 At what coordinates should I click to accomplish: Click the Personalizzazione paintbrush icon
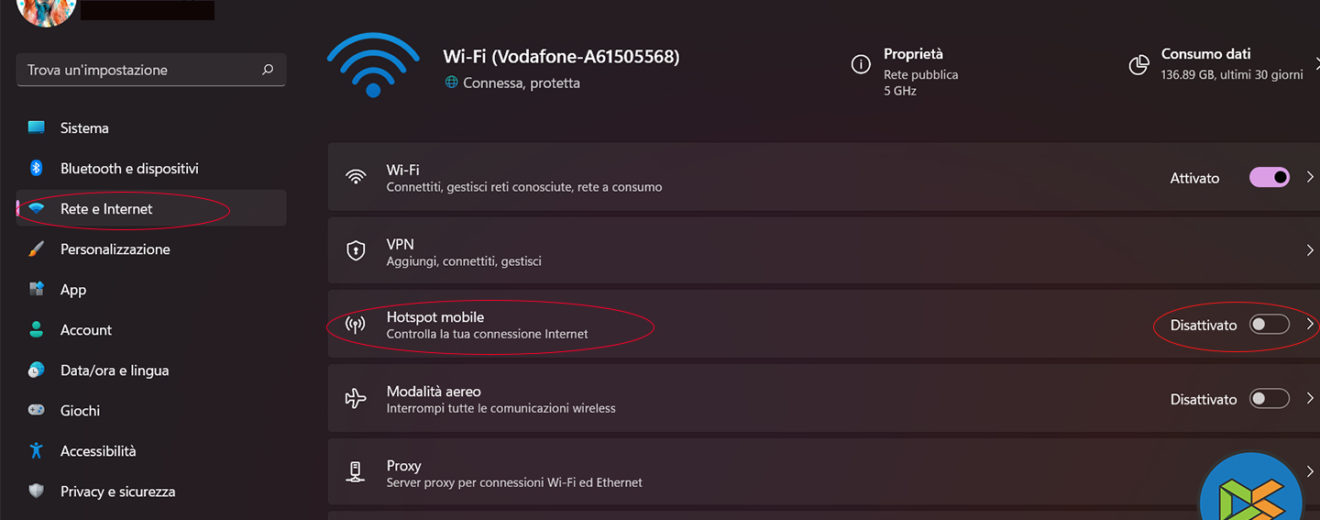point(37,249)
